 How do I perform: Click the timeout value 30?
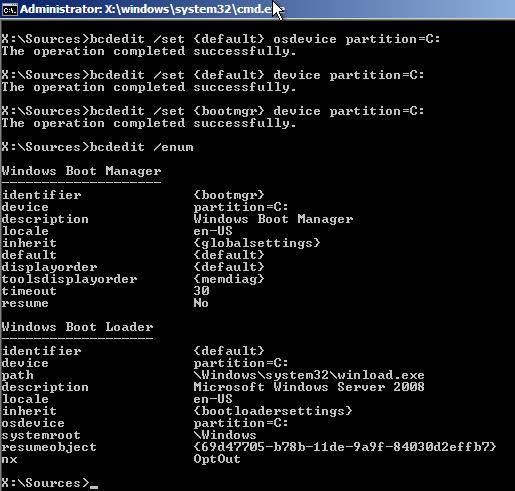pyautogui.click(x=201, y=291)
